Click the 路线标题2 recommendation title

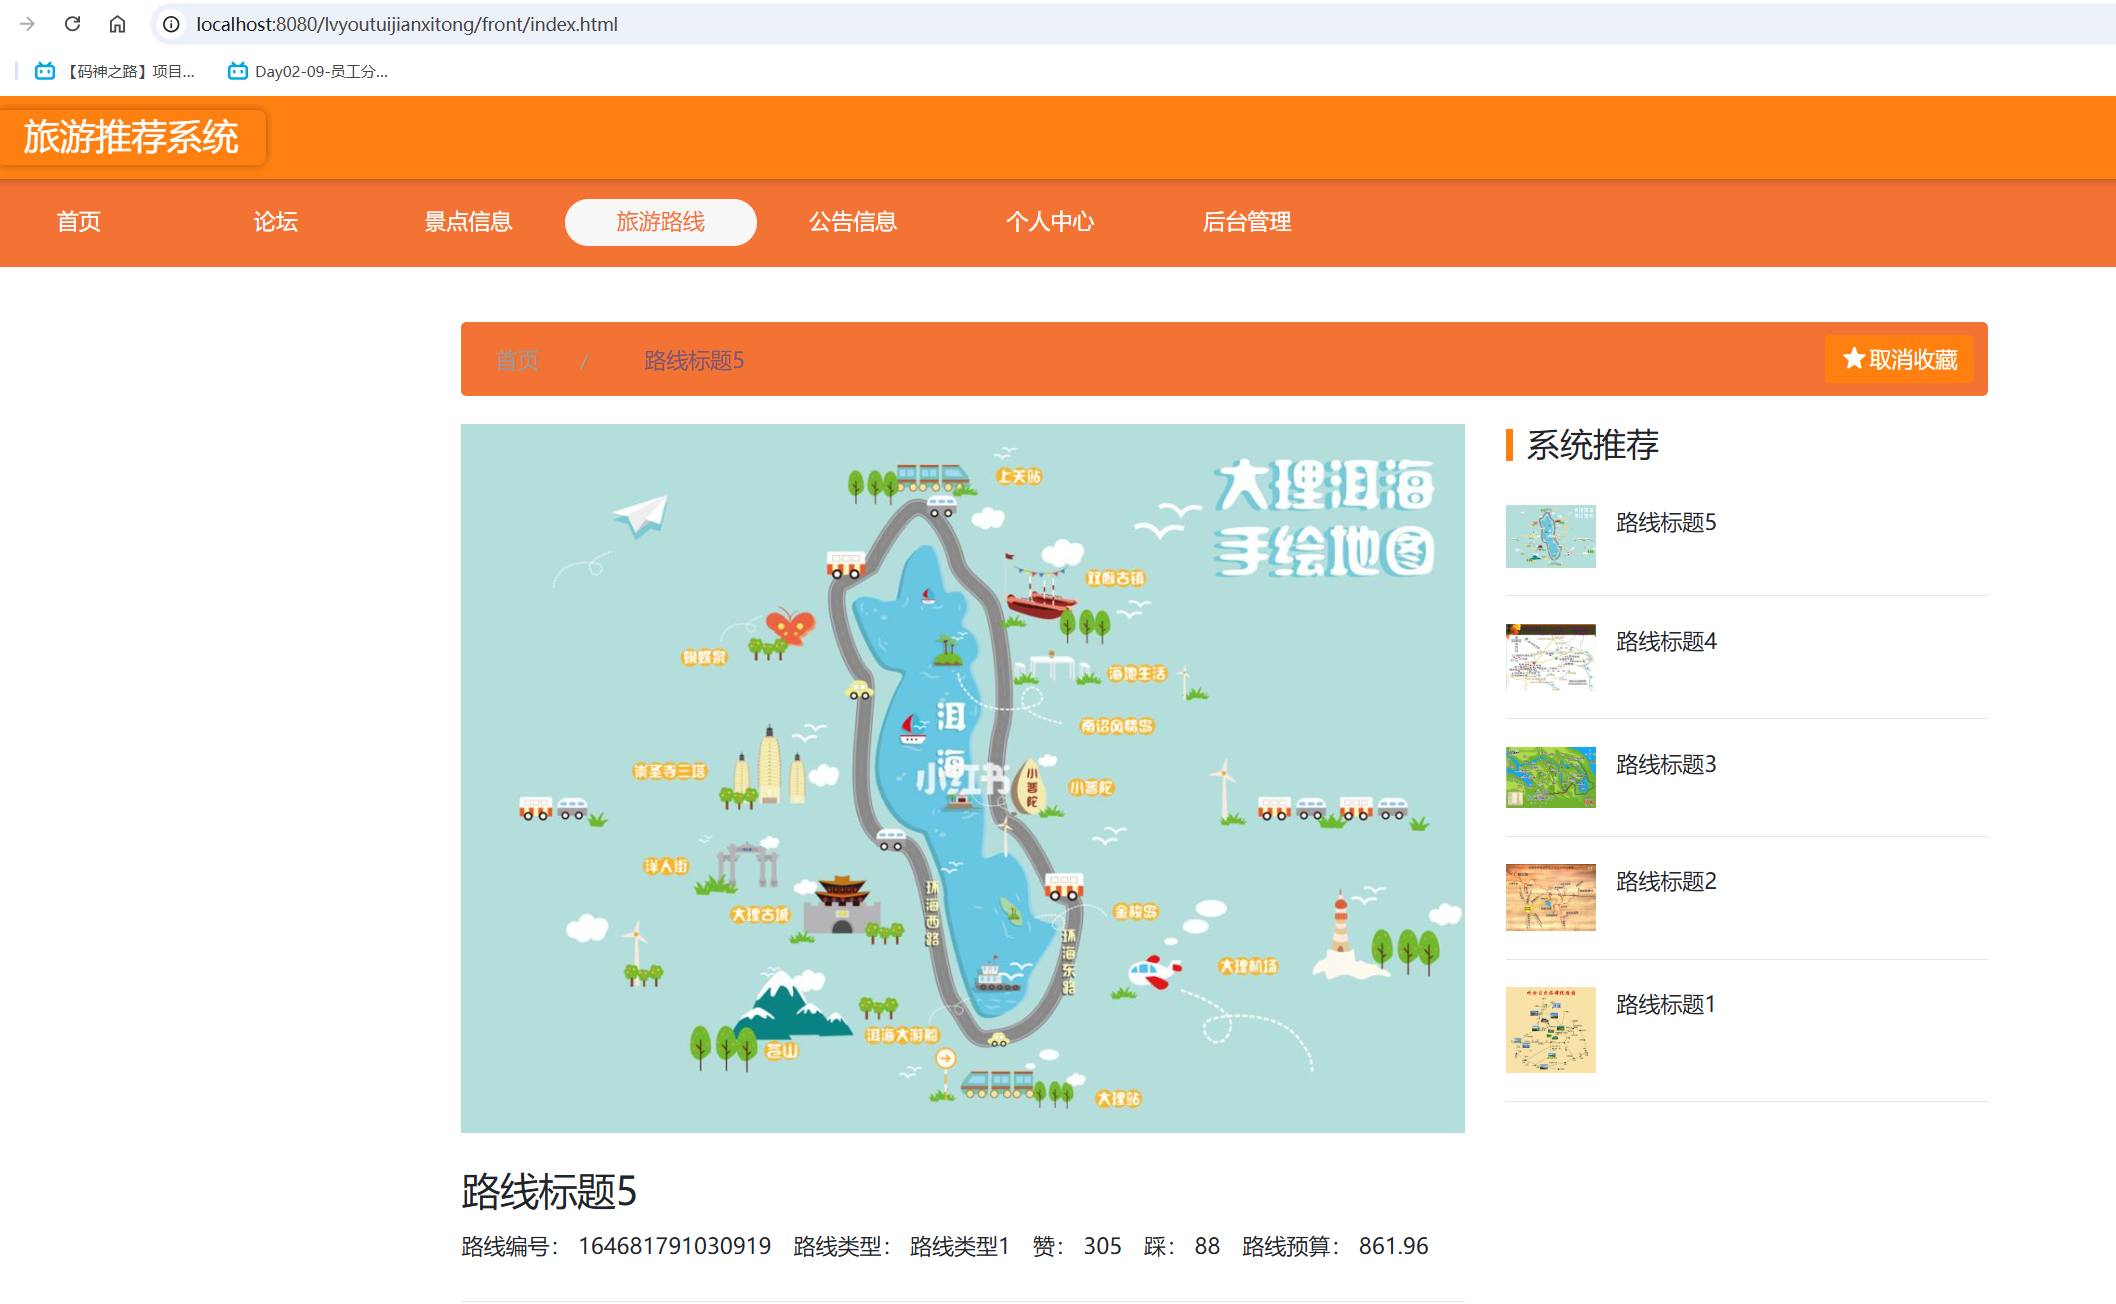click(x=1666, y=881)
